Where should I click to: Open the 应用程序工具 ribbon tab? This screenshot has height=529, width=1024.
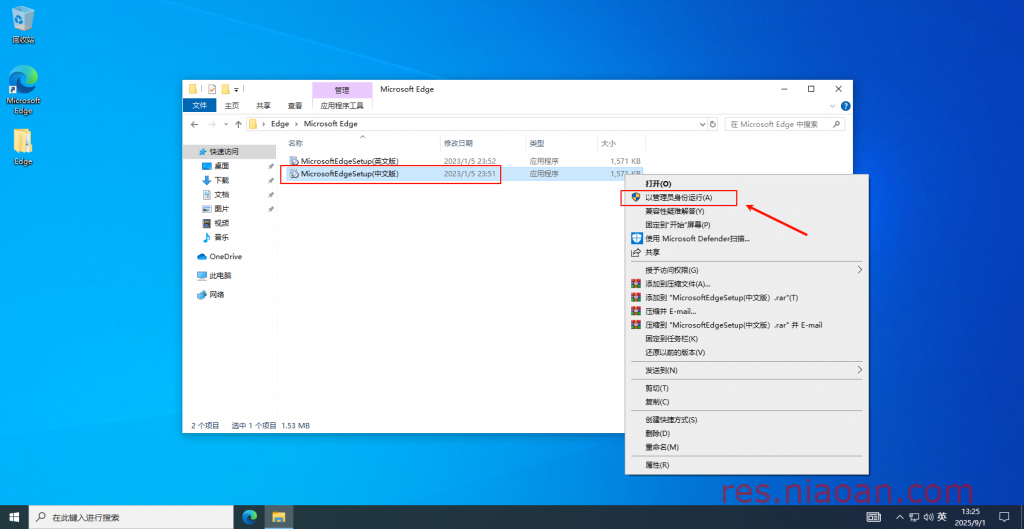342,105
